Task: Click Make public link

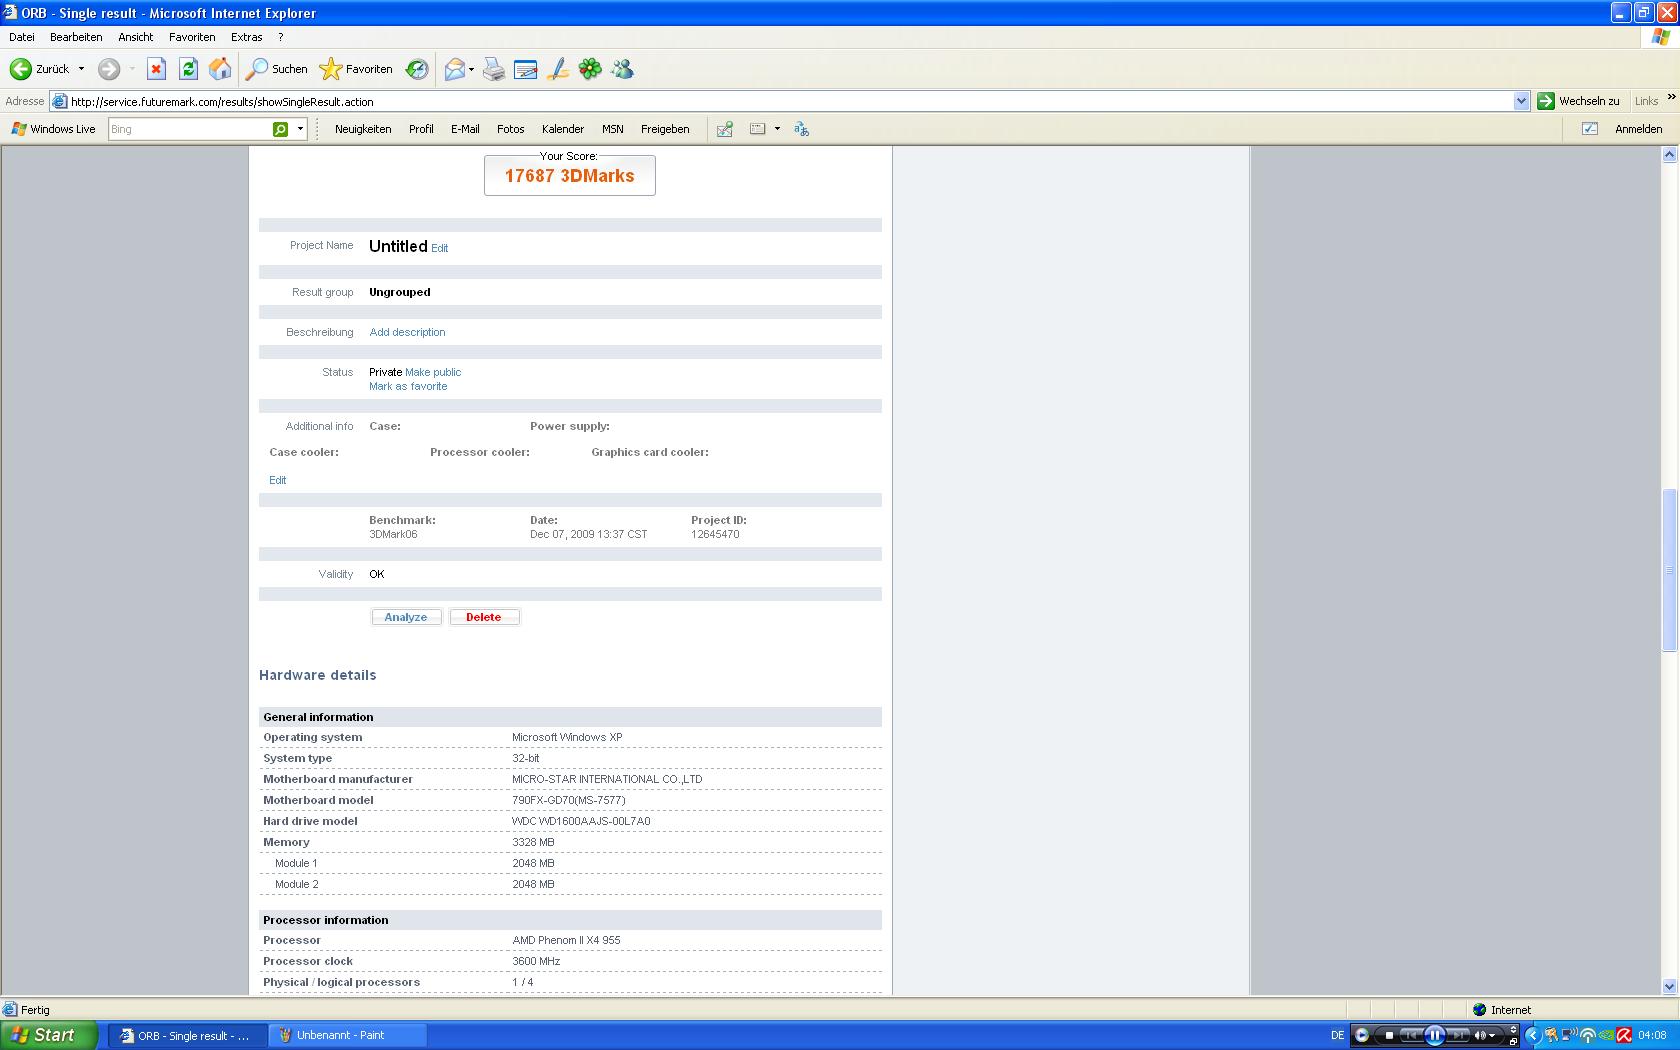Action: [x=433, y=372]
